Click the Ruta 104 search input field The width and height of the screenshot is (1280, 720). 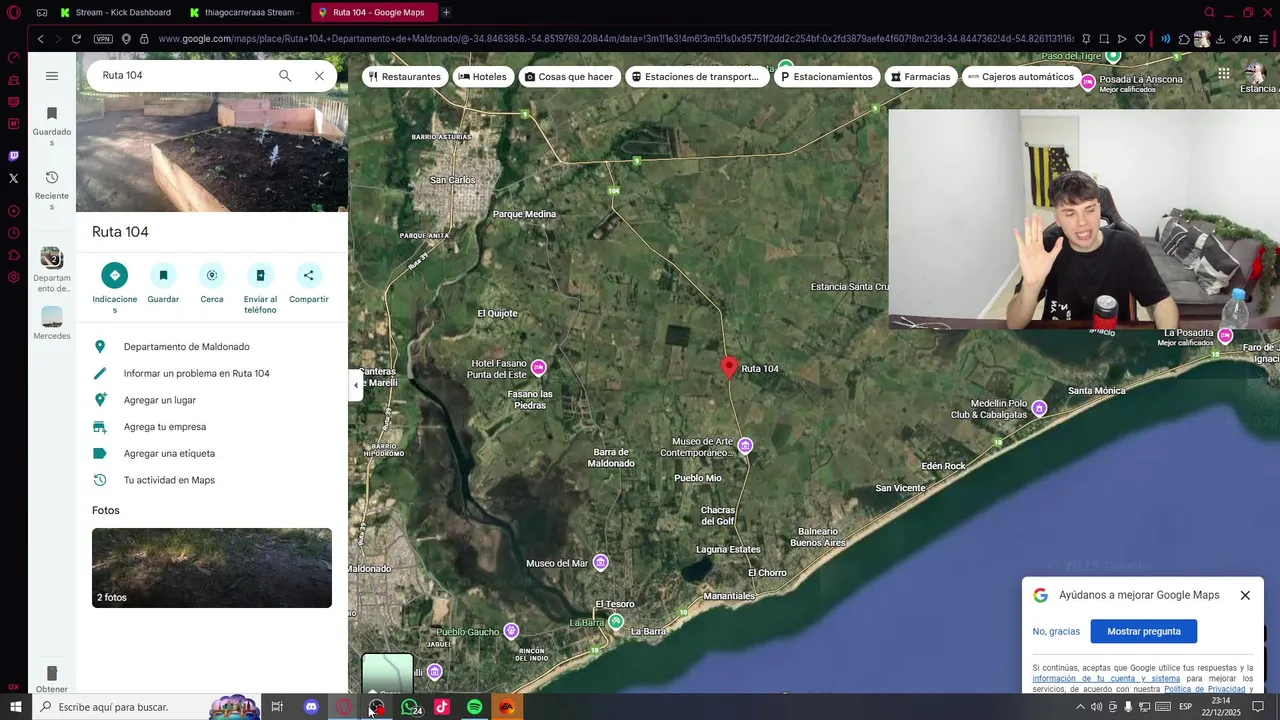(x=185, y=76)
